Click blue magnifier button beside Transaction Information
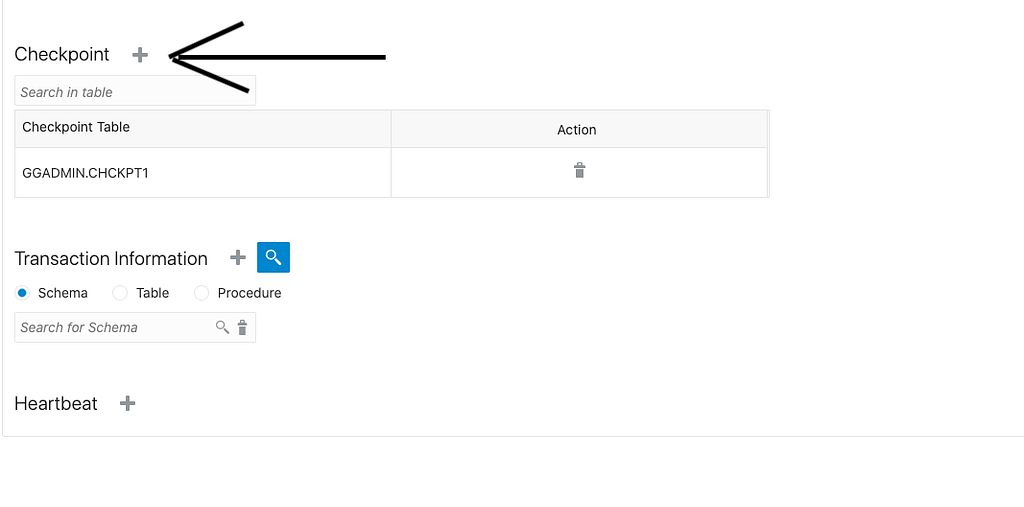Viewport: 1024px width, 507px height. point(274,257)
